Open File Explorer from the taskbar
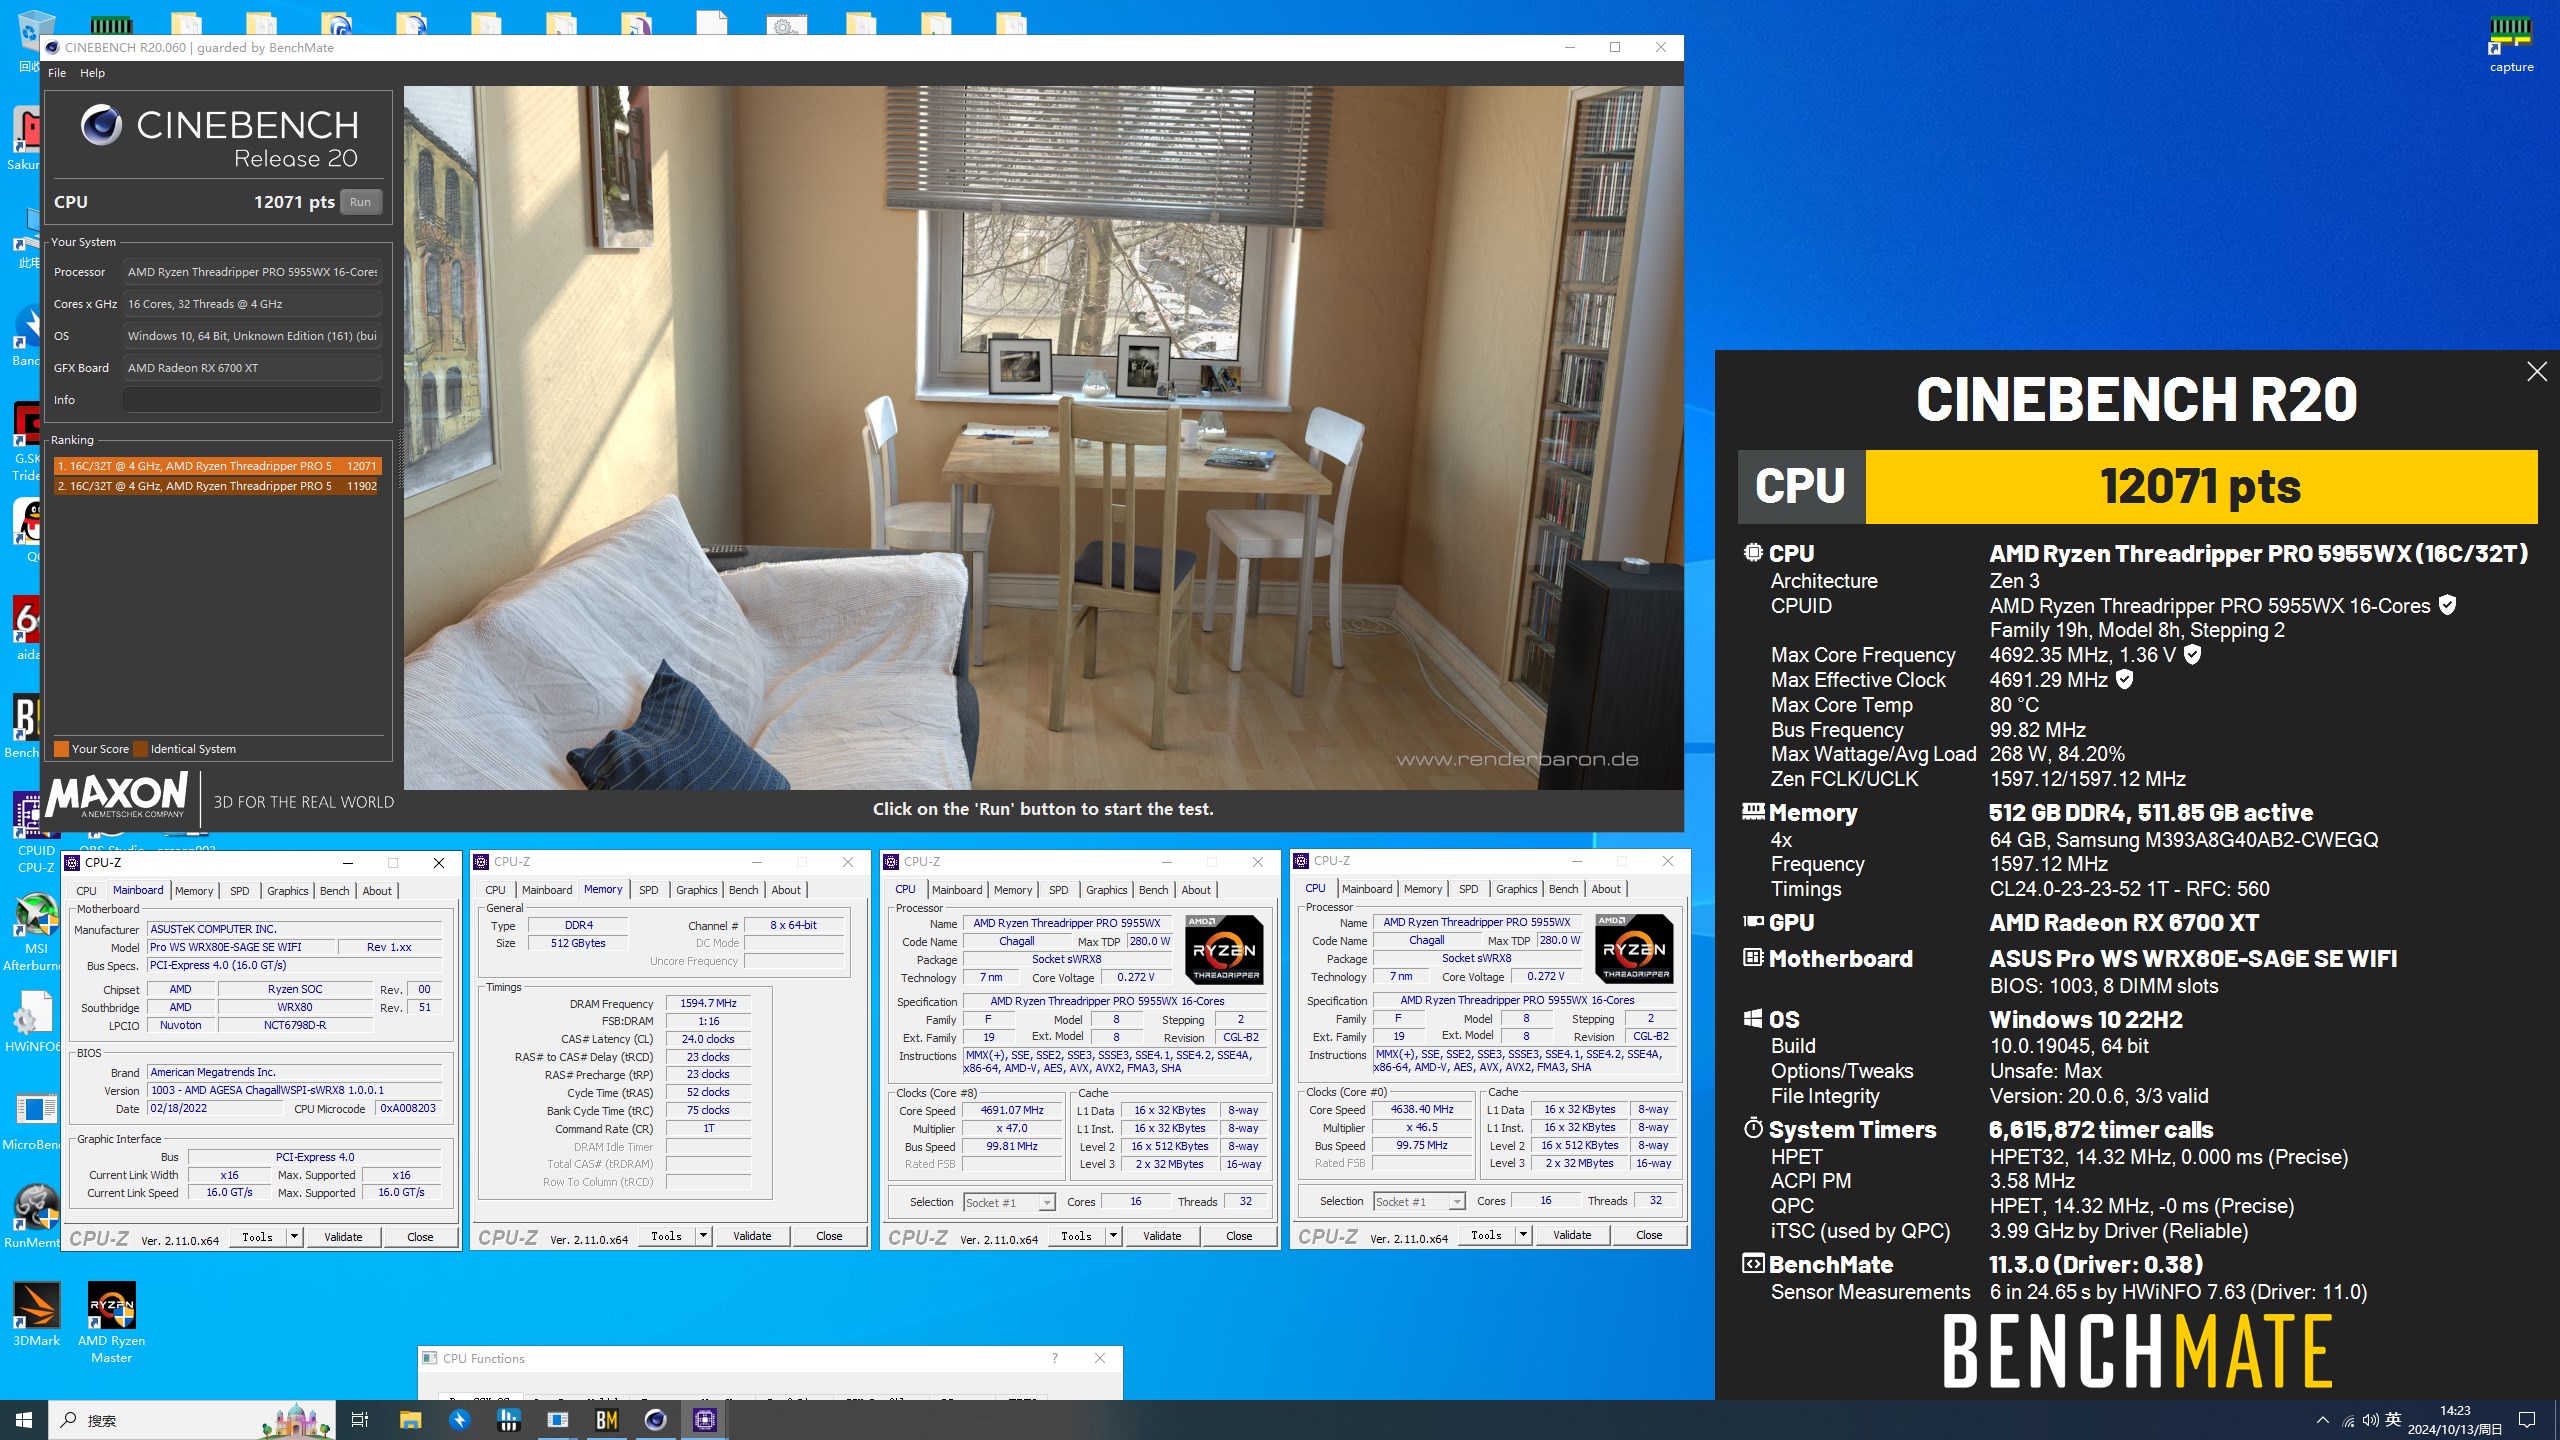2560x1440 pixels. (x=410, y=1420)
